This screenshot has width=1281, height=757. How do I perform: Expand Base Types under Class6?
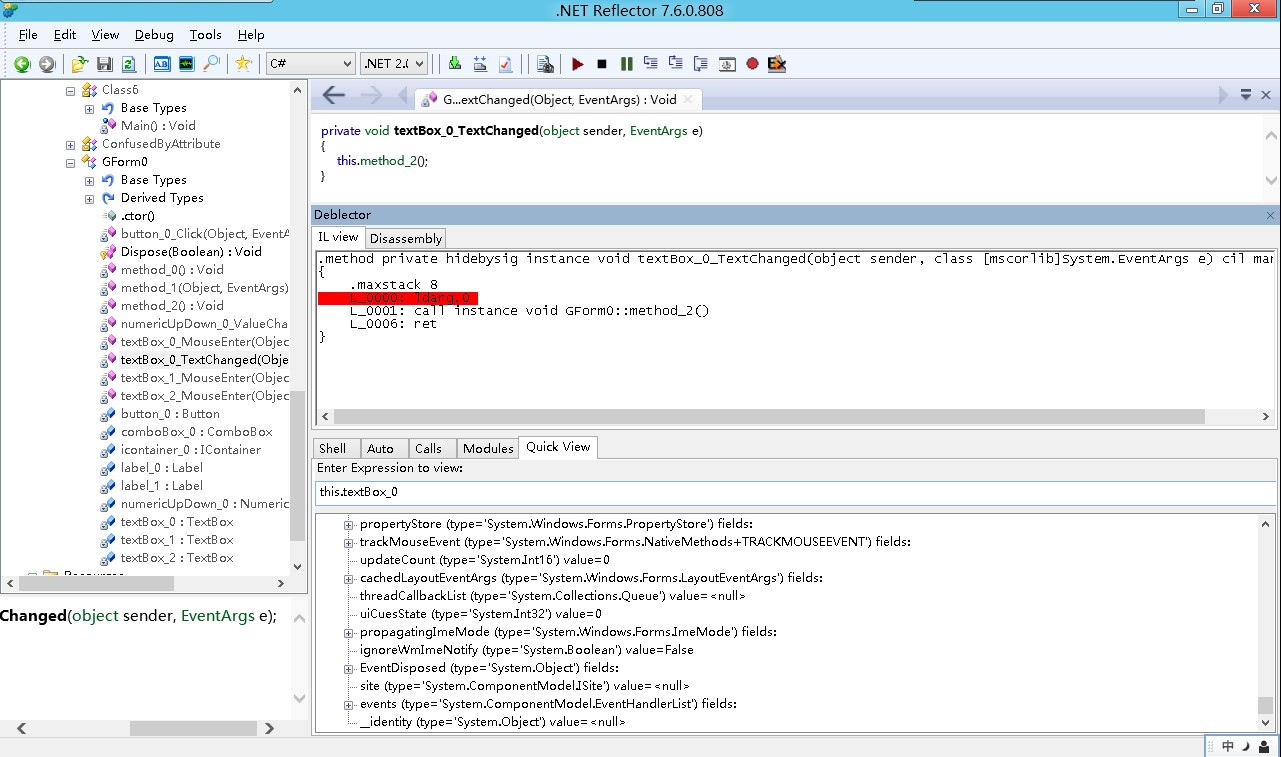89,108
